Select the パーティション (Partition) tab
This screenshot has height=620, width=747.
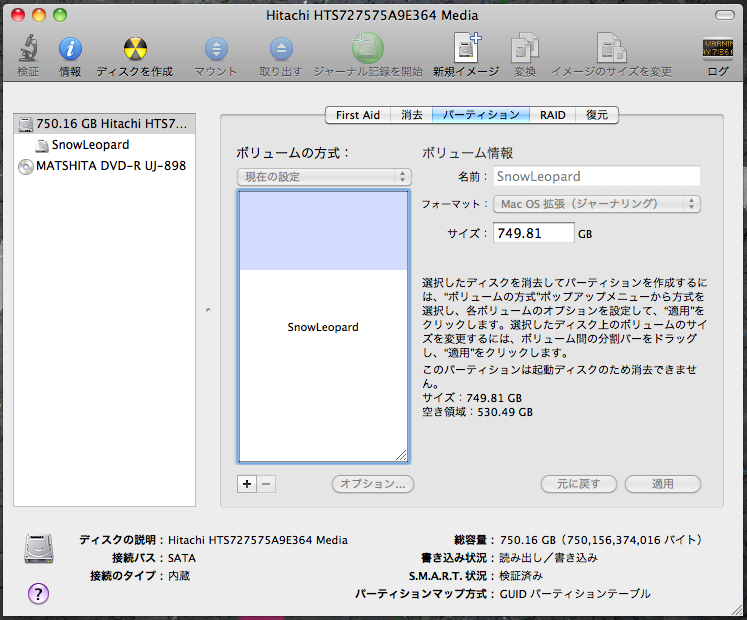pos(481,115)
